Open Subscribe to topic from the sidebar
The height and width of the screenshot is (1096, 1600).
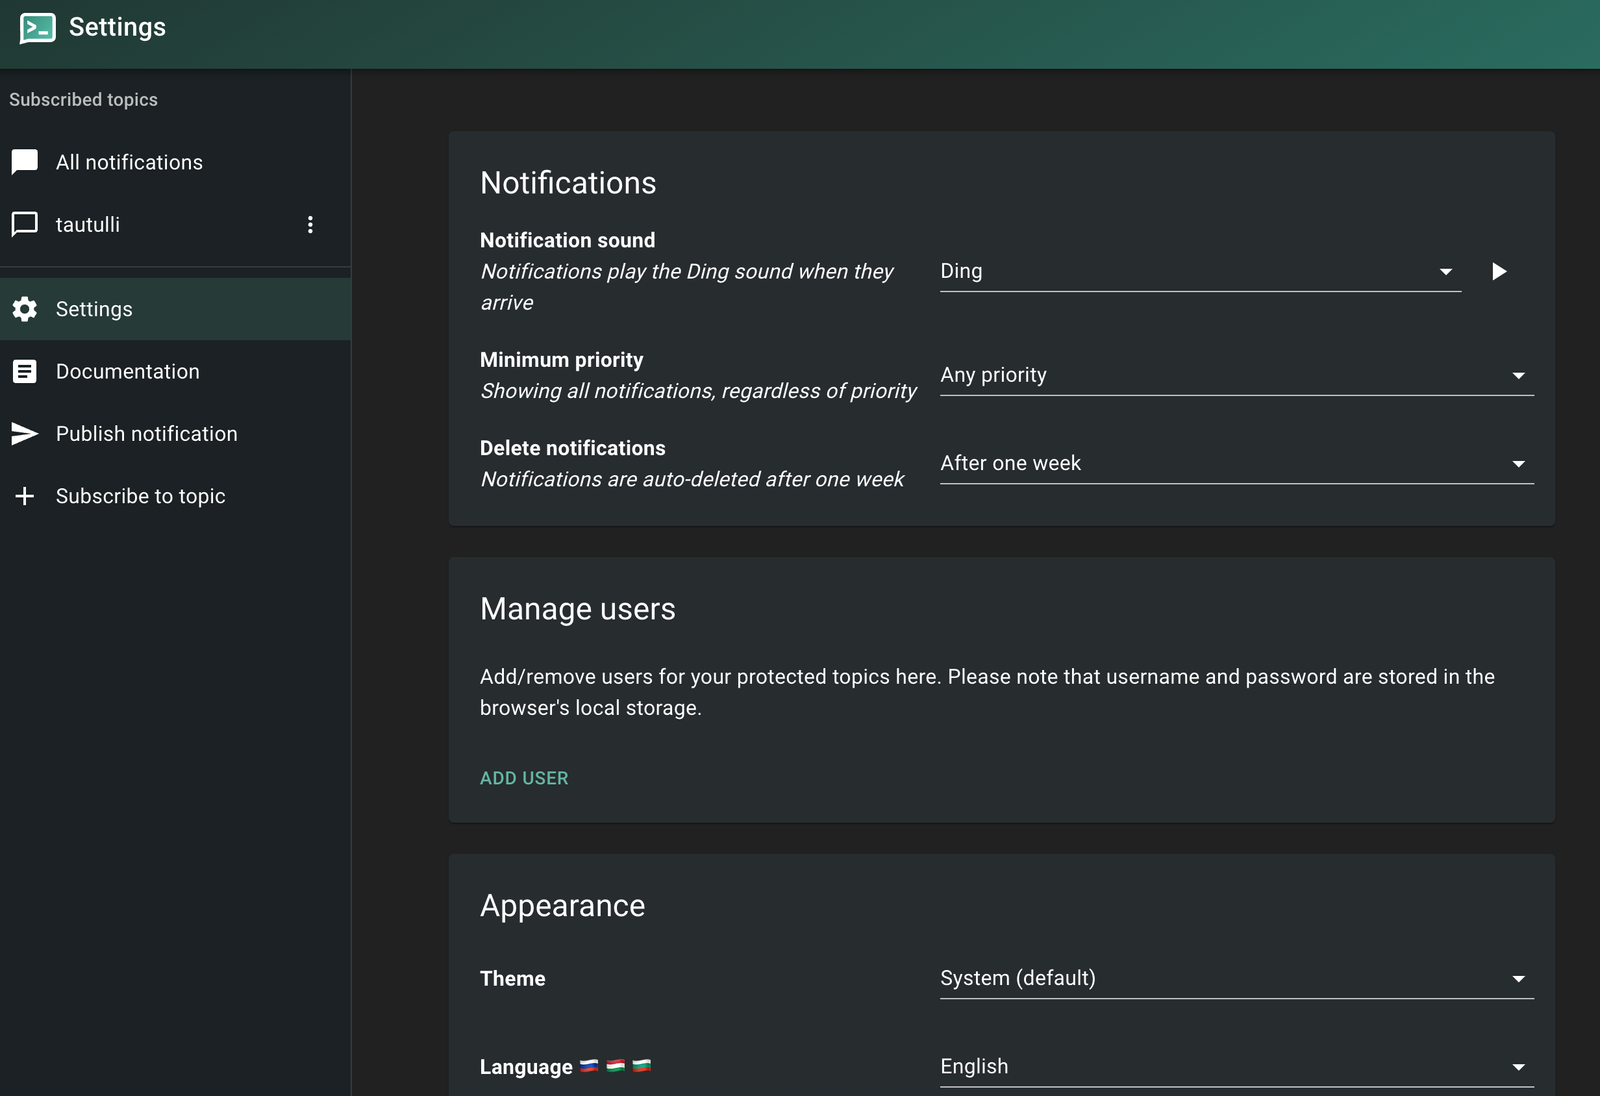tap(140, 495)
